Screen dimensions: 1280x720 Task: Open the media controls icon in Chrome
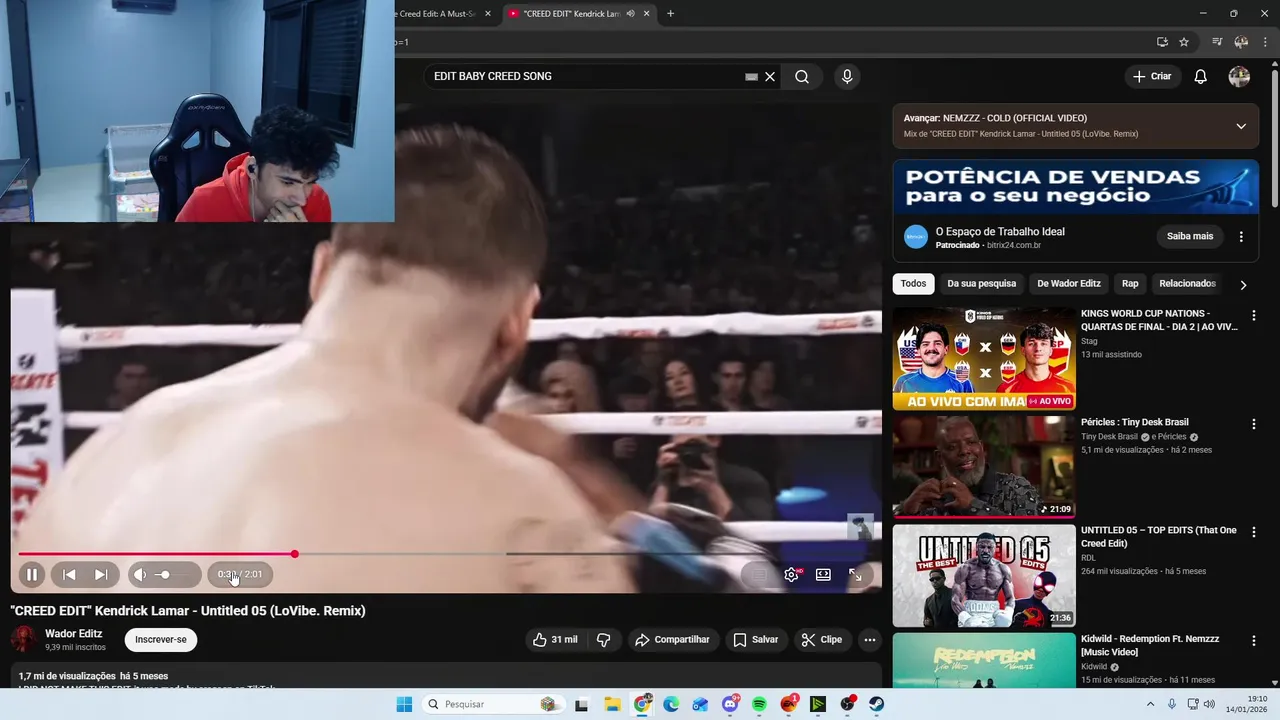(x=1217, y=42)
